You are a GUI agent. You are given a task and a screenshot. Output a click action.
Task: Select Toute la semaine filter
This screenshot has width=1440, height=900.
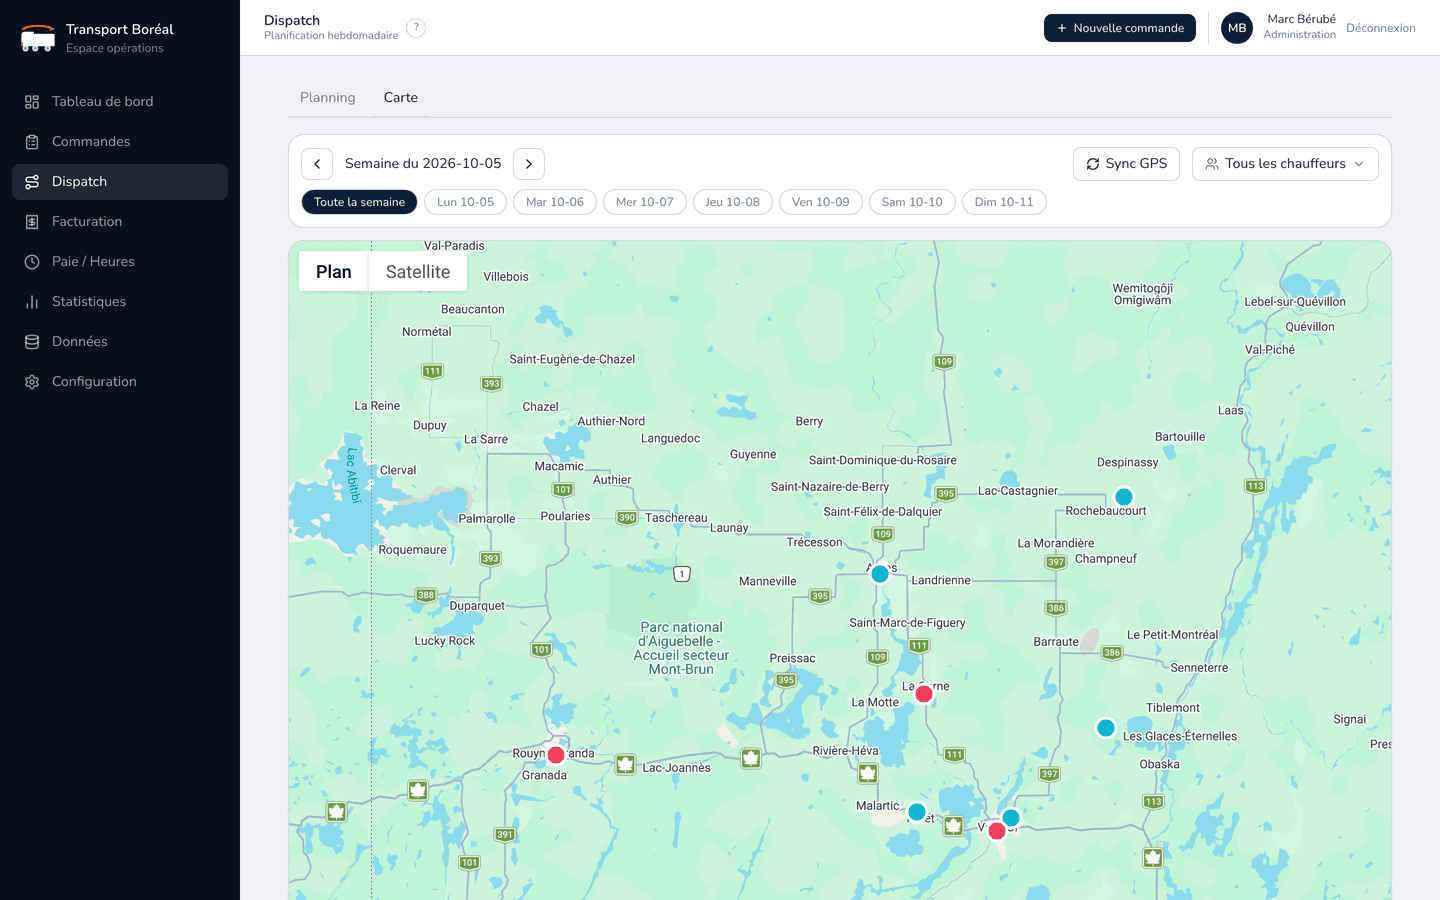tap(359, 202)
